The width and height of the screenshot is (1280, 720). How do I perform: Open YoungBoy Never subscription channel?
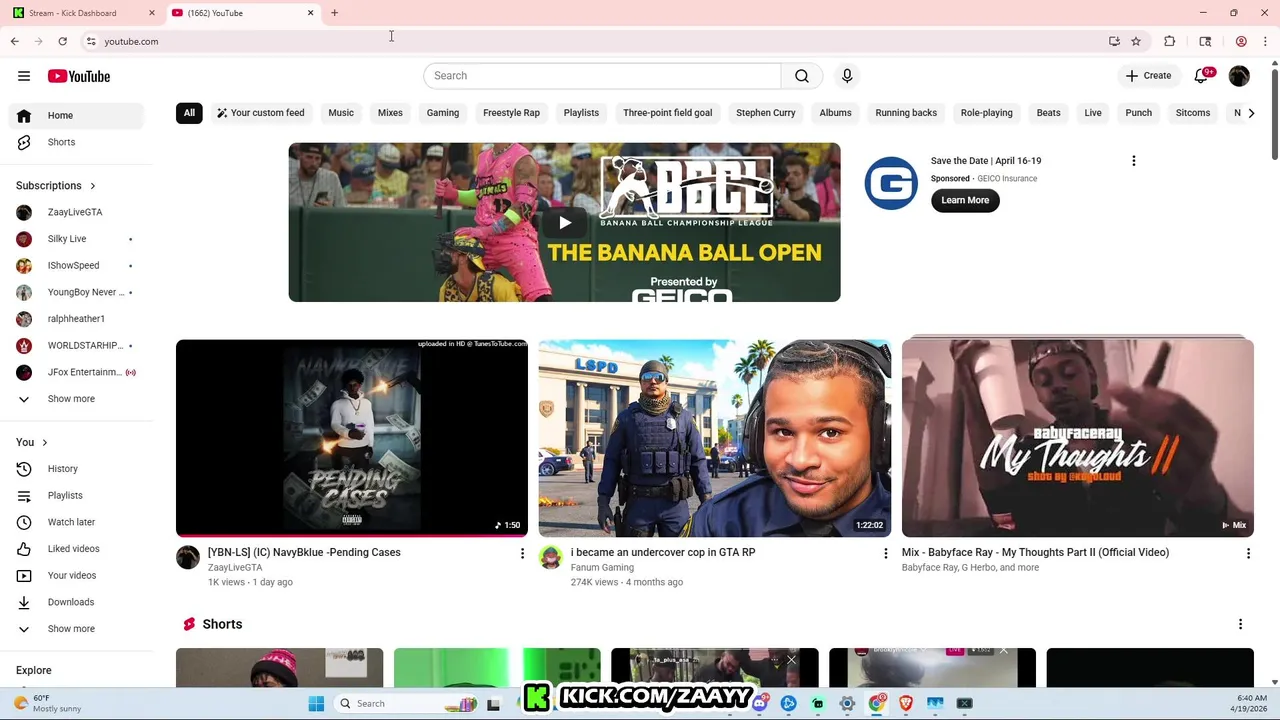coord(75,292)
